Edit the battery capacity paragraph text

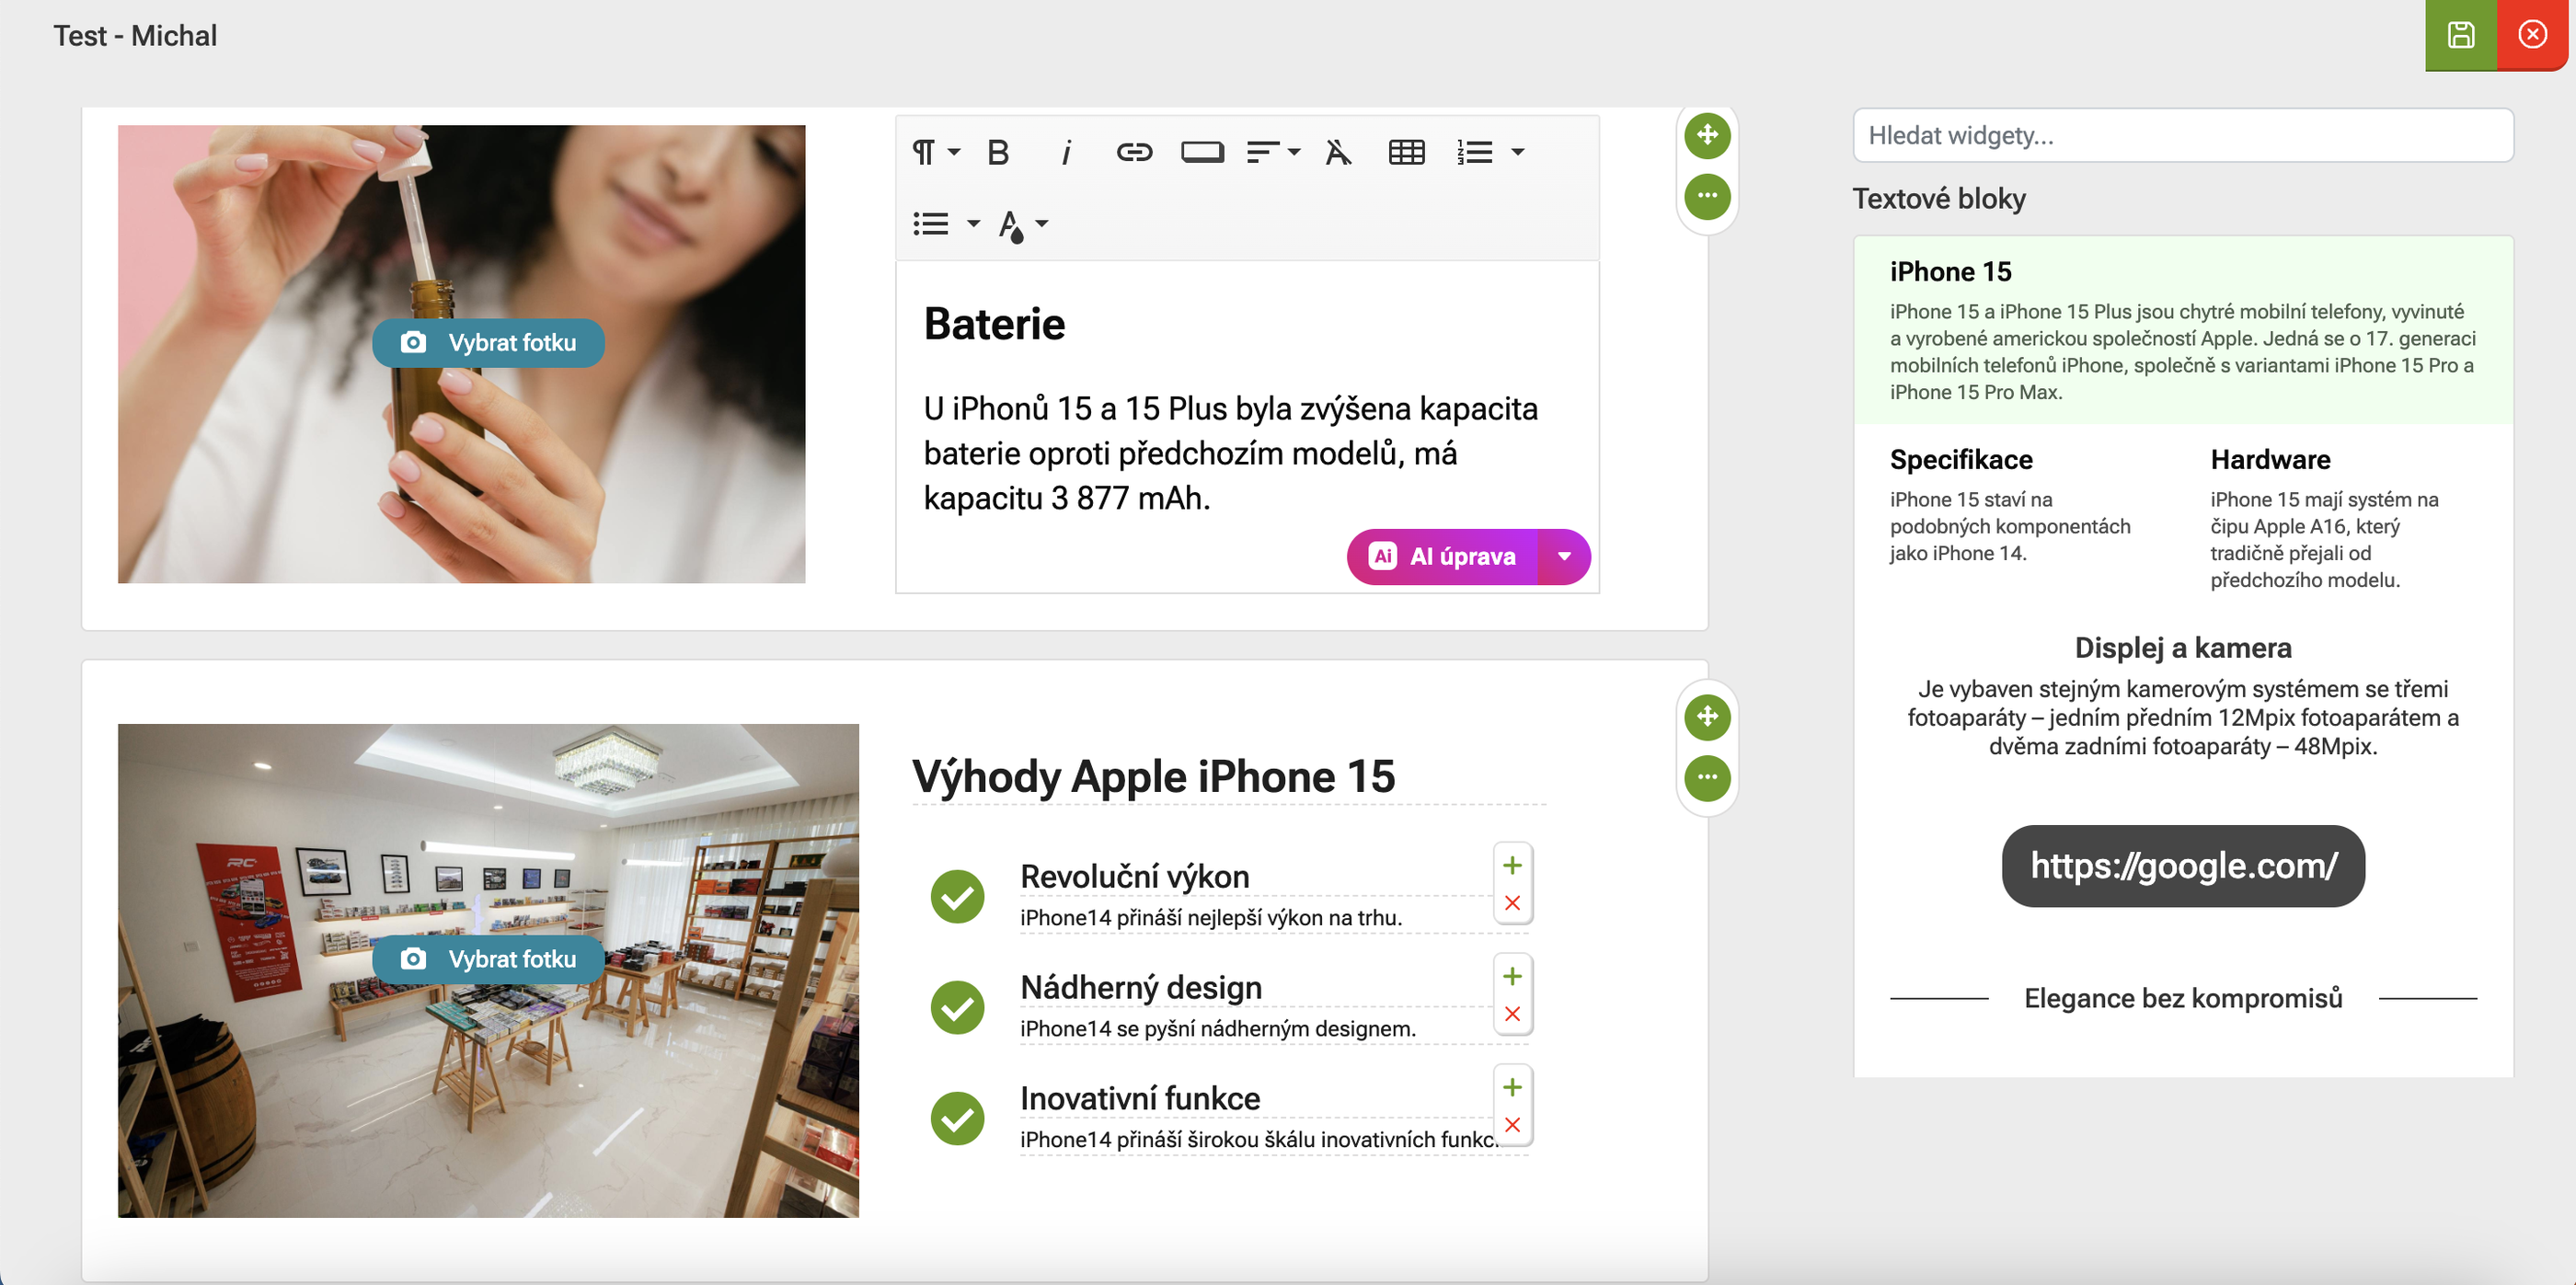click(x=1230, y=453)
